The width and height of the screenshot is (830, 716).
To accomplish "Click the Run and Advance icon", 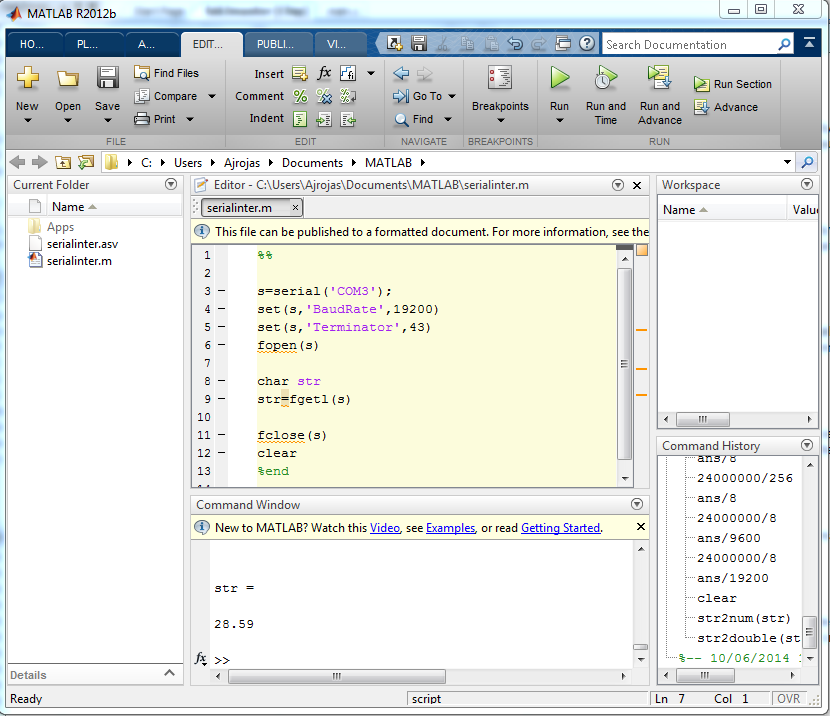I will tap(659, 79).
